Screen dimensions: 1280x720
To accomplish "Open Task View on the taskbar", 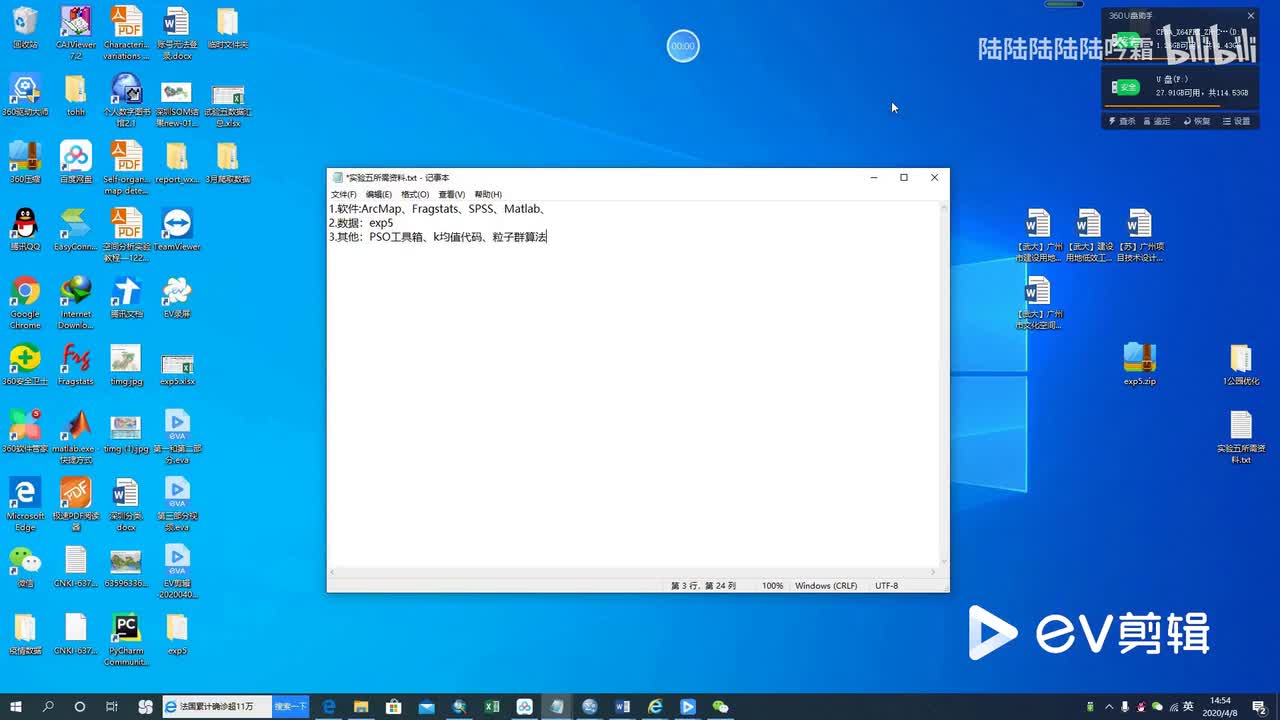I will [112, 707].
